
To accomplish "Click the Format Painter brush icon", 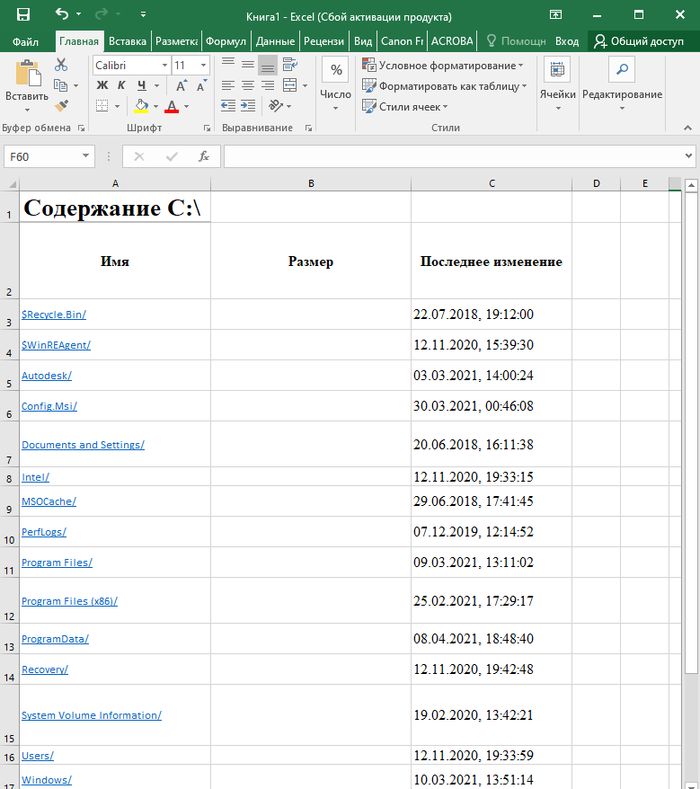I will [x=61, y=105].
